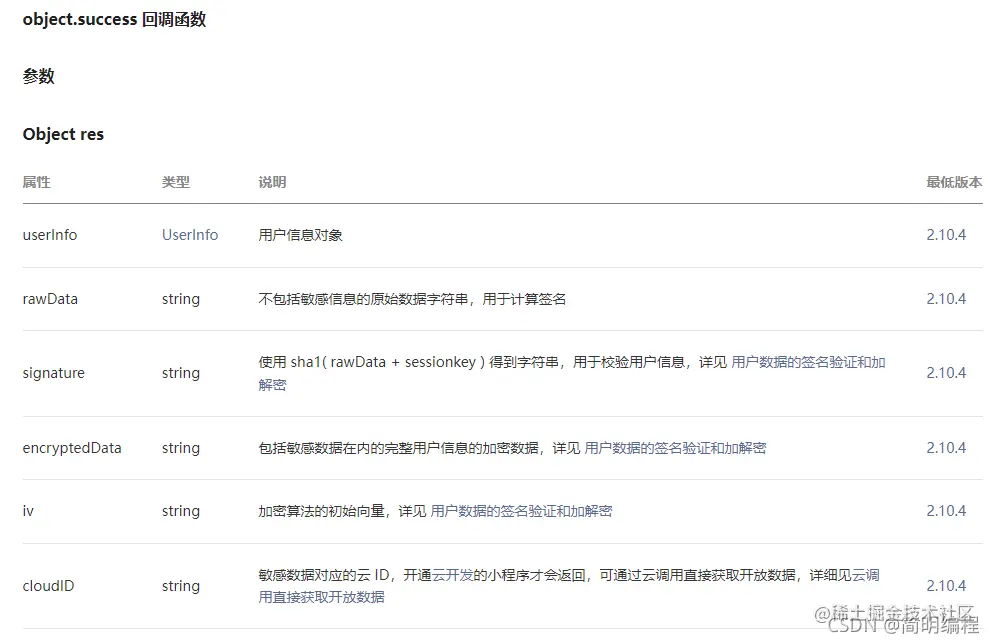Image resolution: width=994 pixels, height=643 pixels.
Task: Open the UserInfo type documentation link
Action: [189, 235]
